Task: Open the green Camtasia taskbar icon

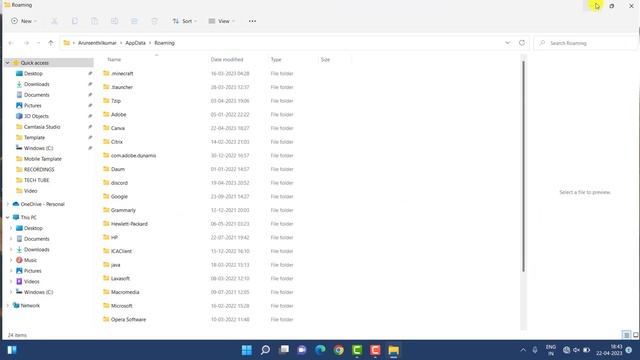Action: (x=357, y=350)
